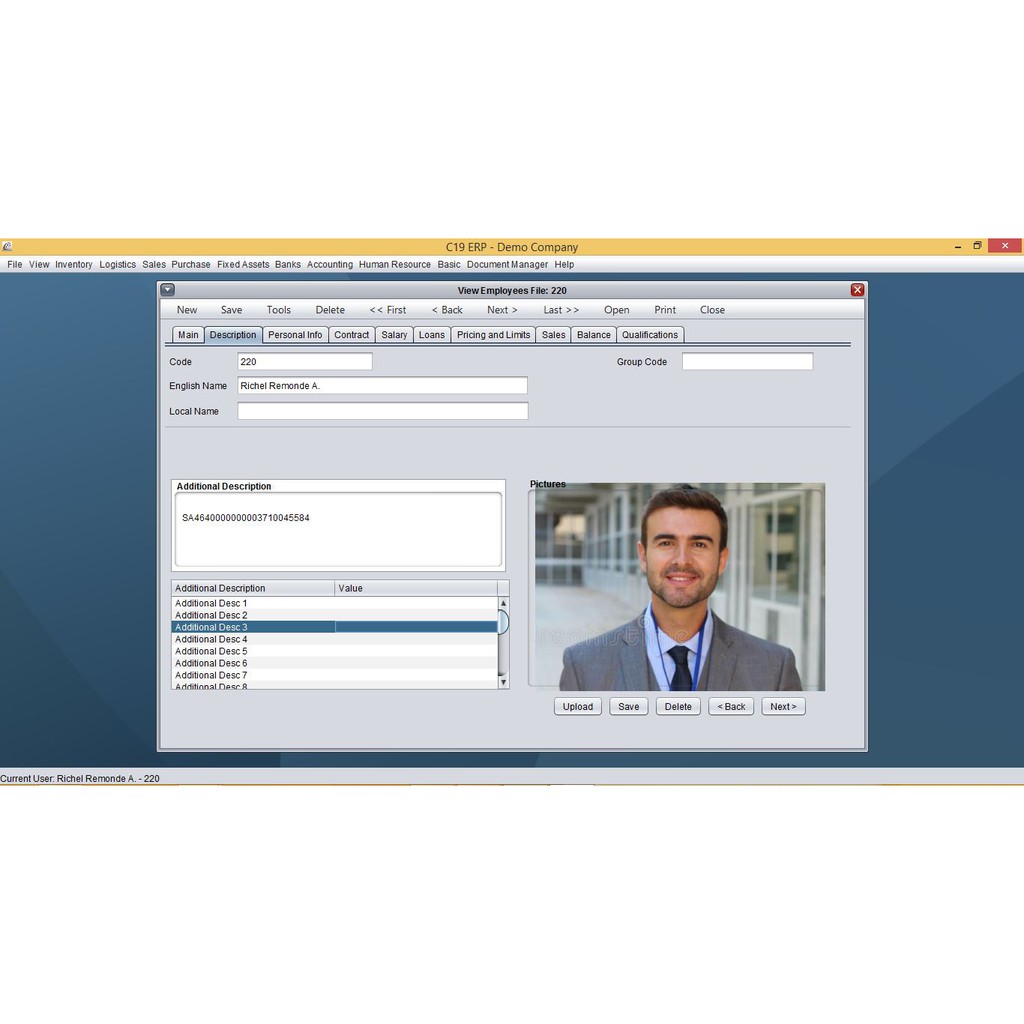
Task: Click the C19 ERP app icon in title bar
Action: coord(7,246)
